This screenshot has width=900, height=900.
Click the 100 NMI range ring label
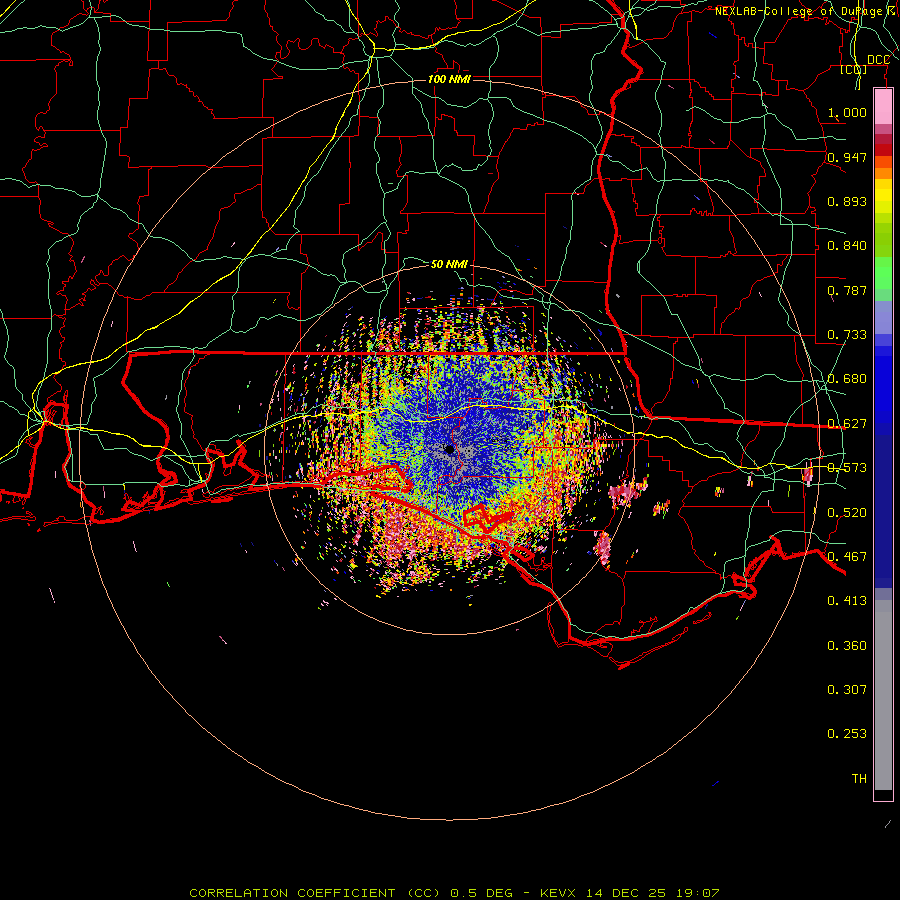tap(449, 79)
